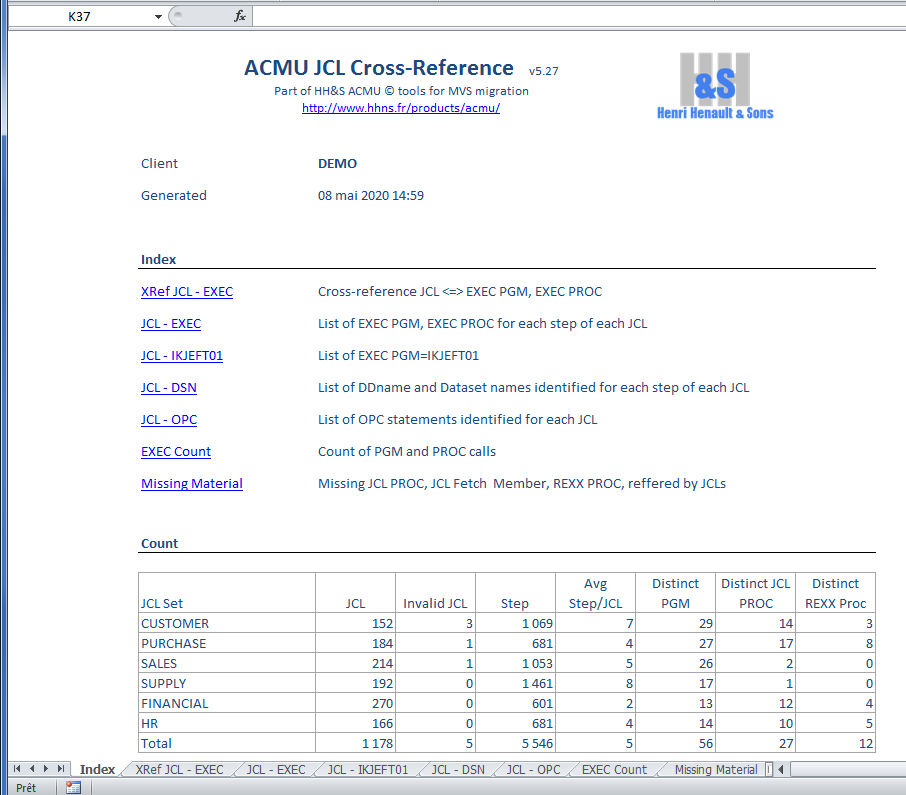
Task: Click the horizontal scrollbar left arrow
Action: [x=781, y=769]
